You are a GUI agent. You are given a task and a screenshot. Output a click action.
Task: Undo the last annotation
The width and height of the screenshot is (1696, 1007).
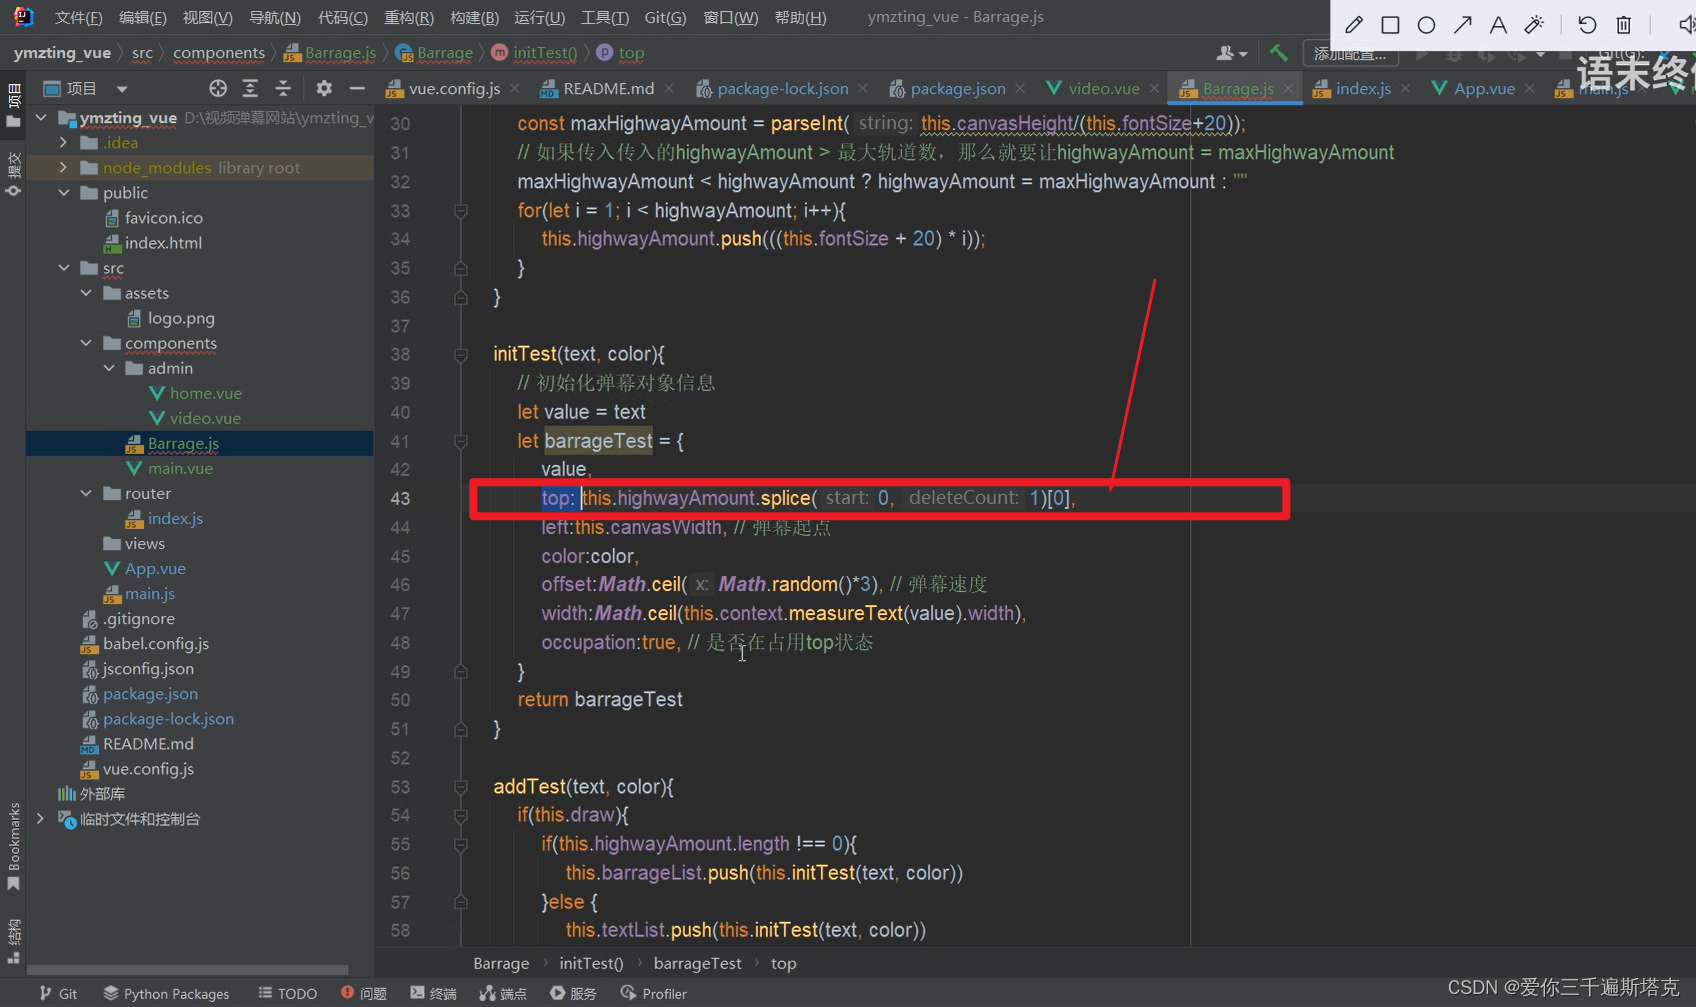click(x=1587, y=25)
